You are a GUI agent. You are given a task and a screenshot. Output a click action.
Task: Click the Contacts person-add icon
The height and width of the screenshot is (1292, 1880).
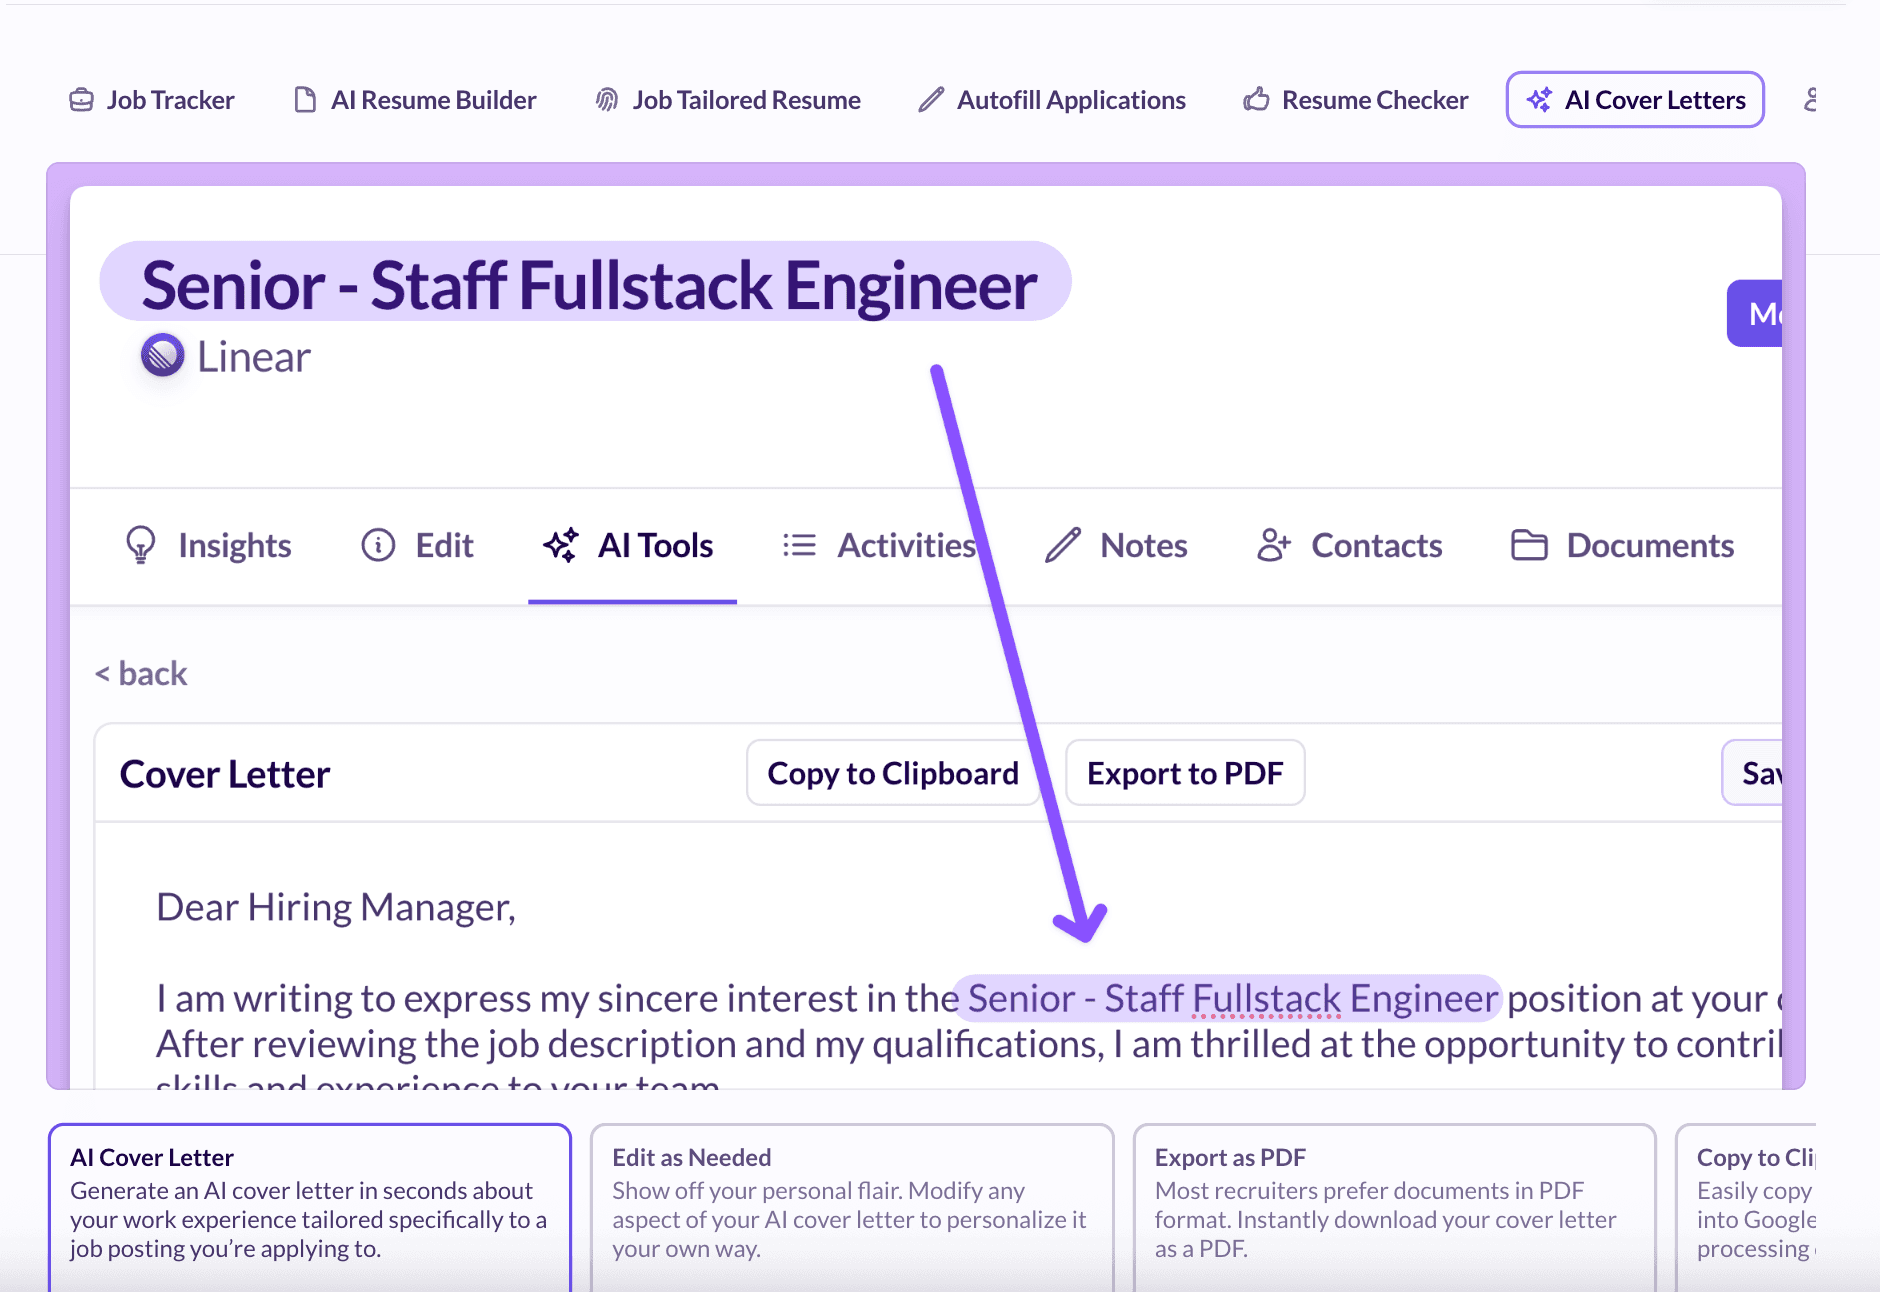[1274, 545]
